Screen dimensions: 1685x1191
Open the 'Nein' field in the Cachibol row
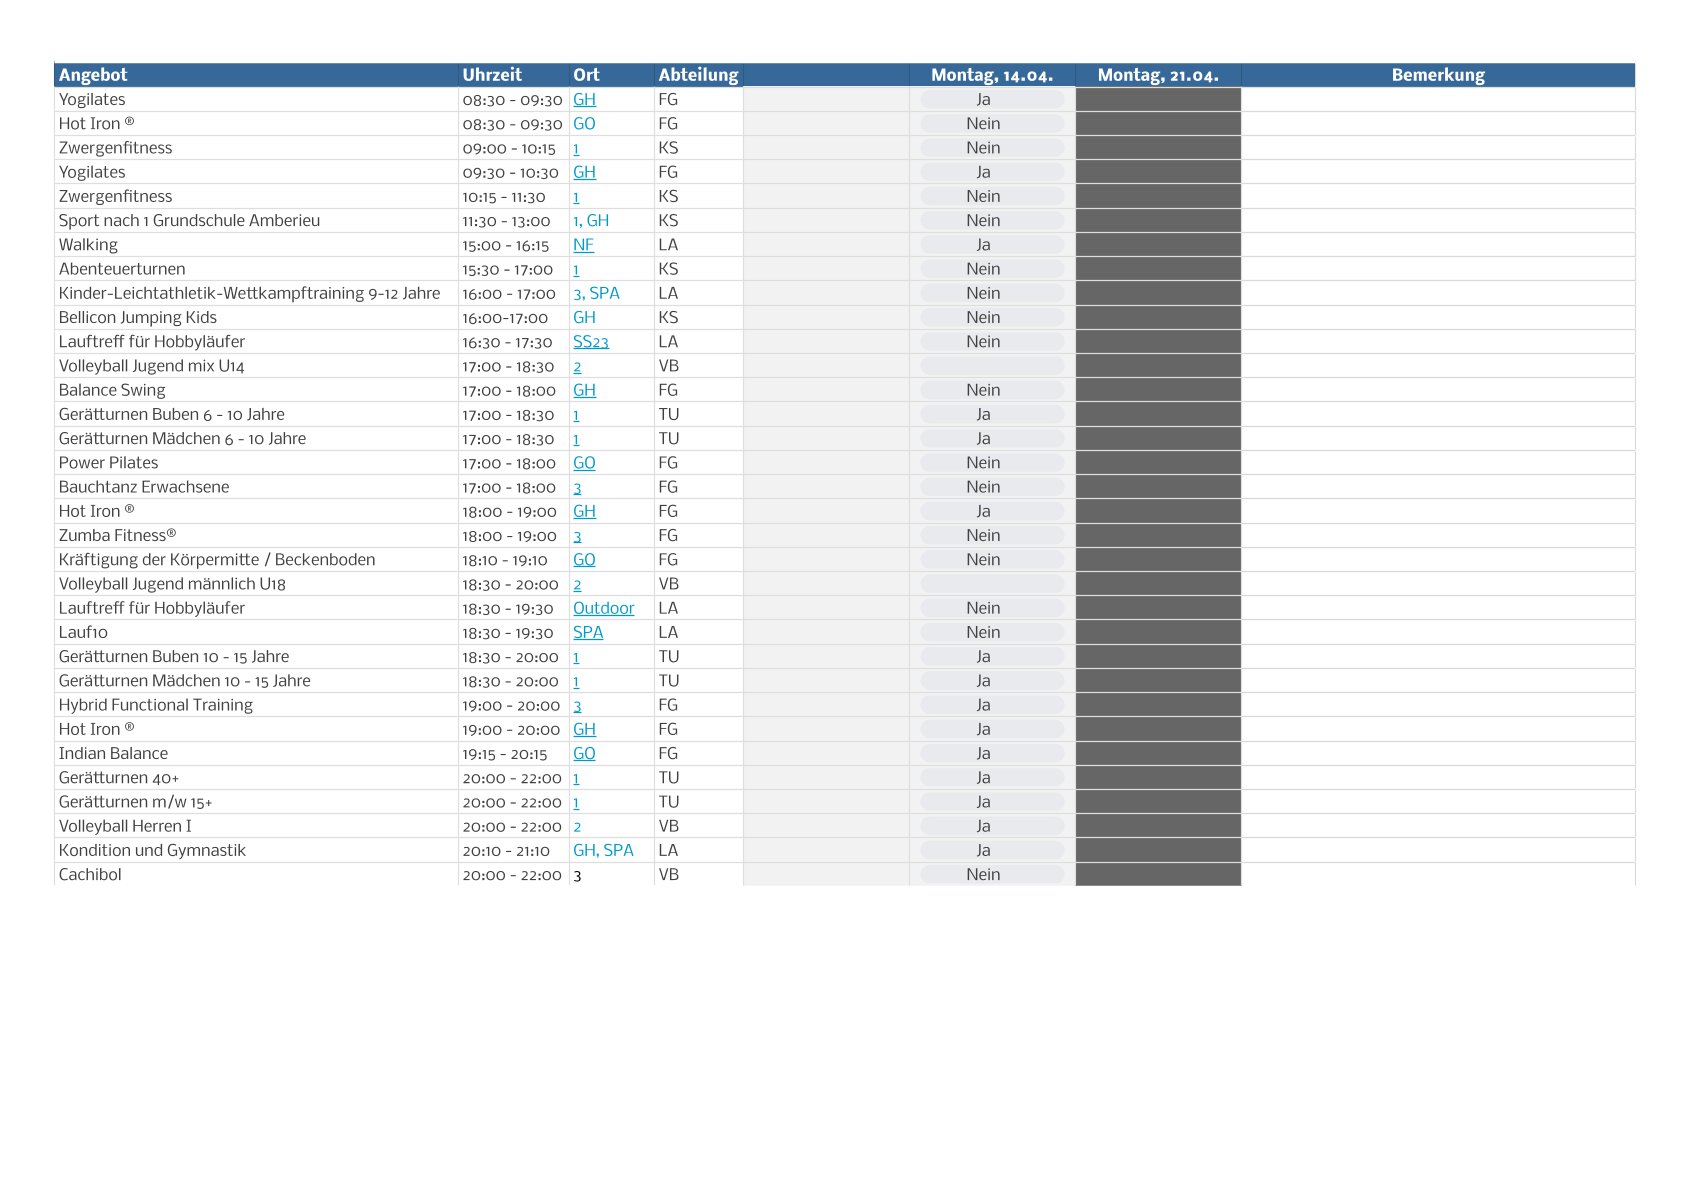(992, 875)
